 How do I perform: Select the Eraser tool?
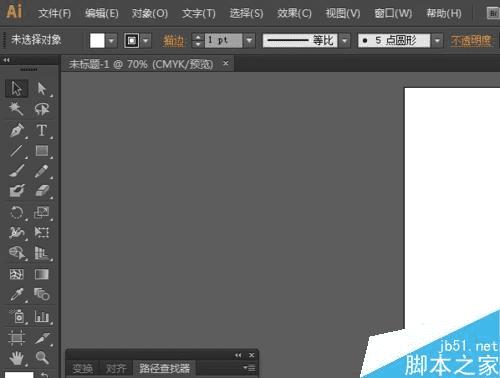[42, 191]
